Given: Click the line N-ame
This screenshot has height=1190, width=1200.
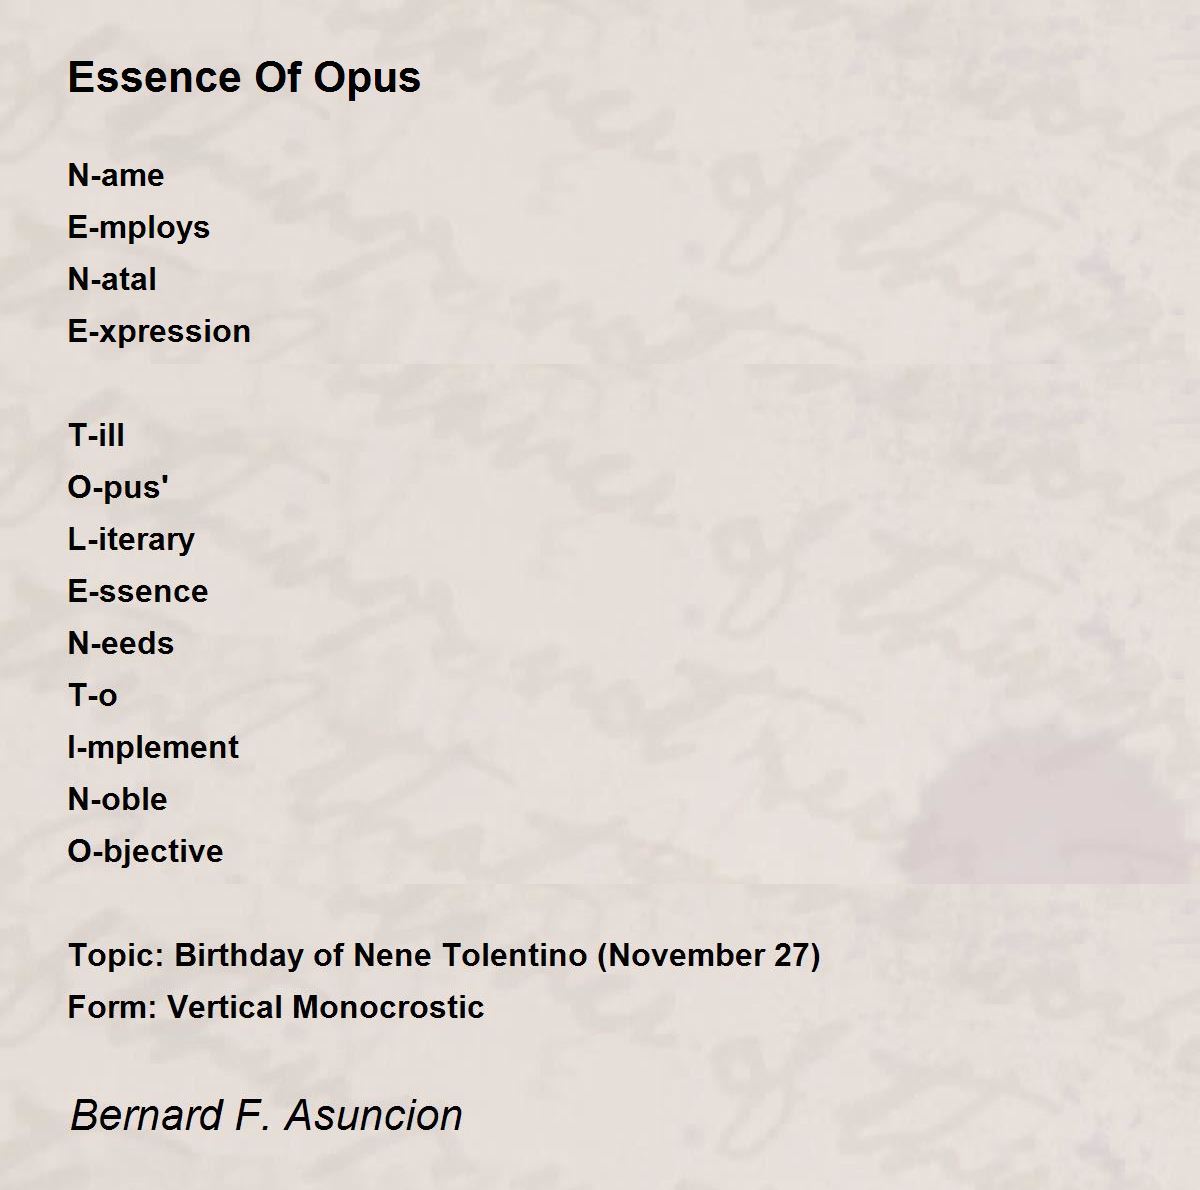Looking at the screenshot, I should click(x=116, y=175).
